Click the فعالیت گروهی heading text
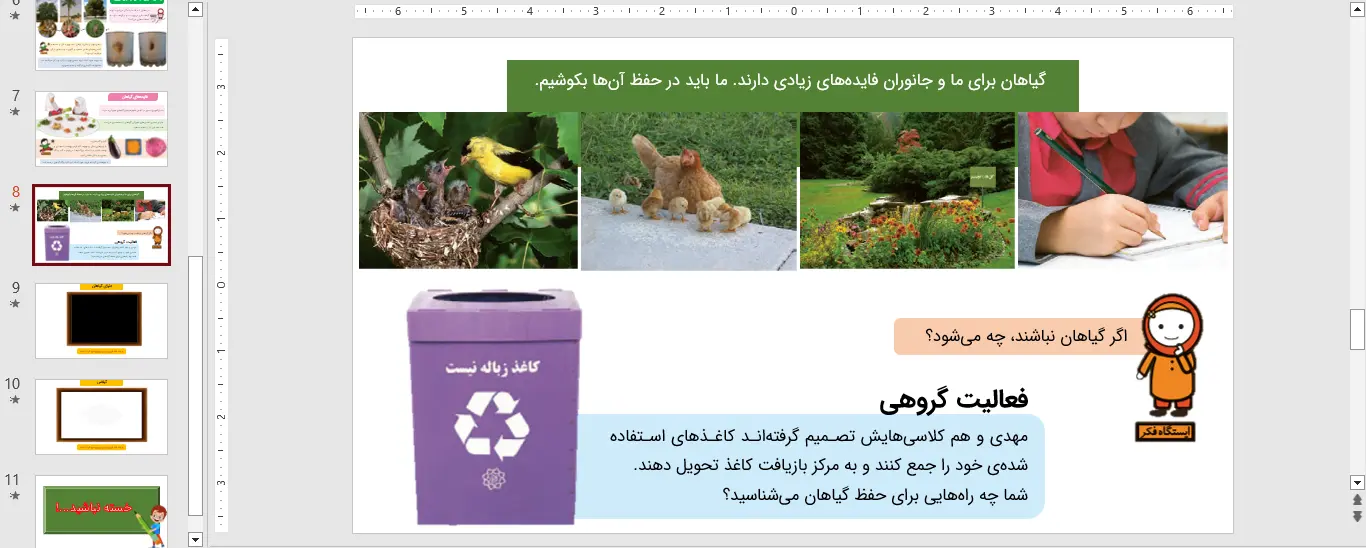This screenshot has width=1366, height=548. [x=953, y=399]
